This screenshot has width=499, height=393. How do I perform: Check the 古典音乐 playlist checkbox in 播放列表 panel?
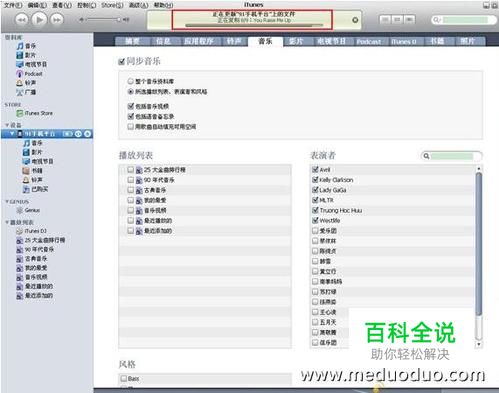(131, 190)
